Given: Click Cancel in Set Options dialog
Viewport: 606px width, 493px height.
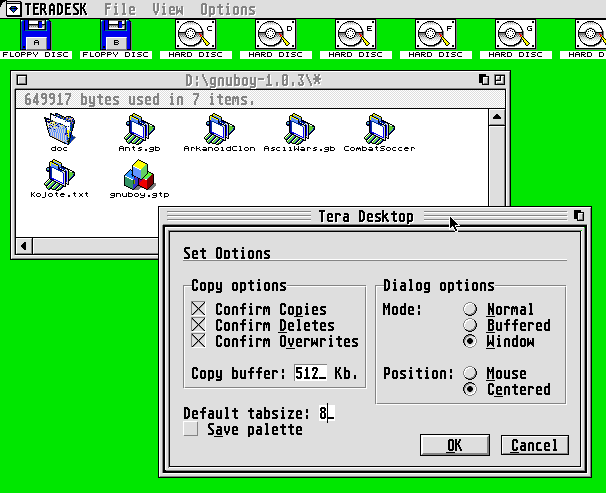Looking at the screenshot, I should point(534,445).
